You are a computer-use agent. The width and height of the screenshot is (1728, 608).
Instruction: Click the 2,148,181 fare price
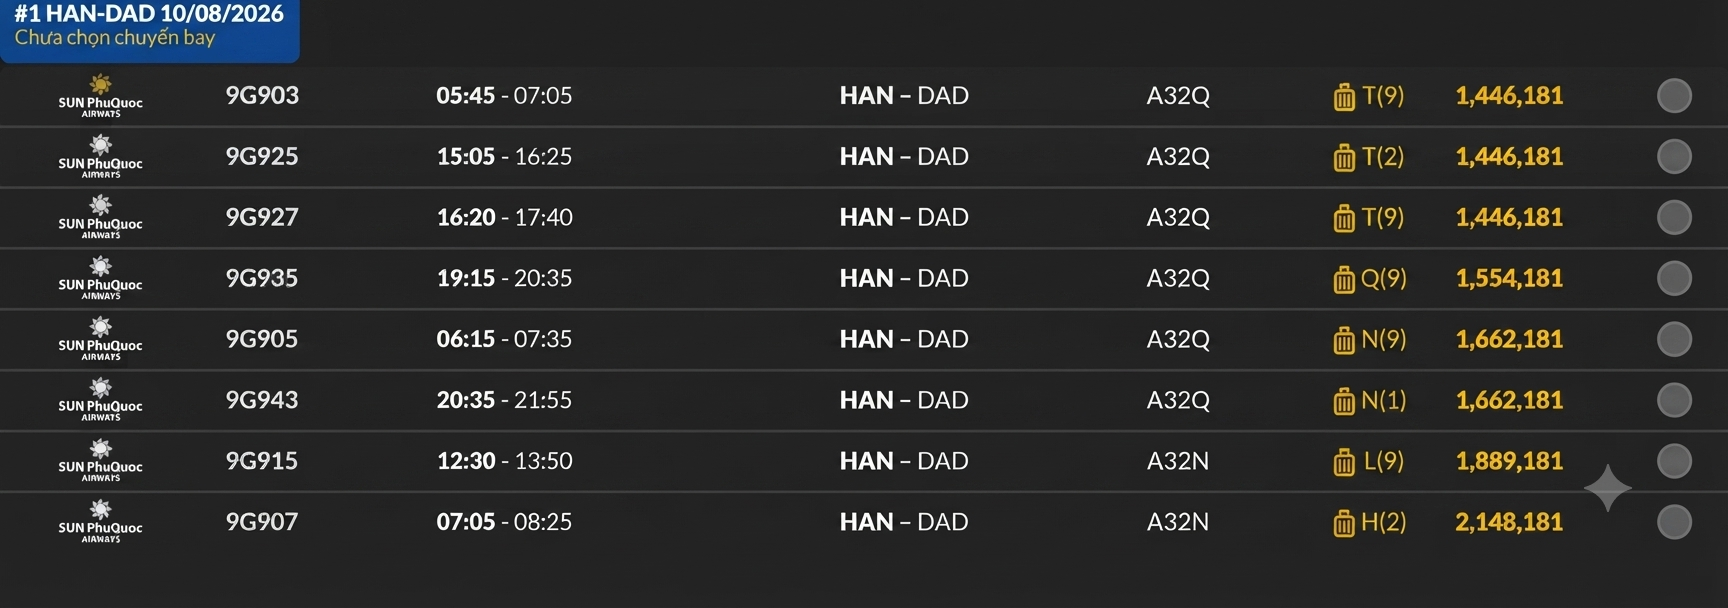coord(1509,522)
